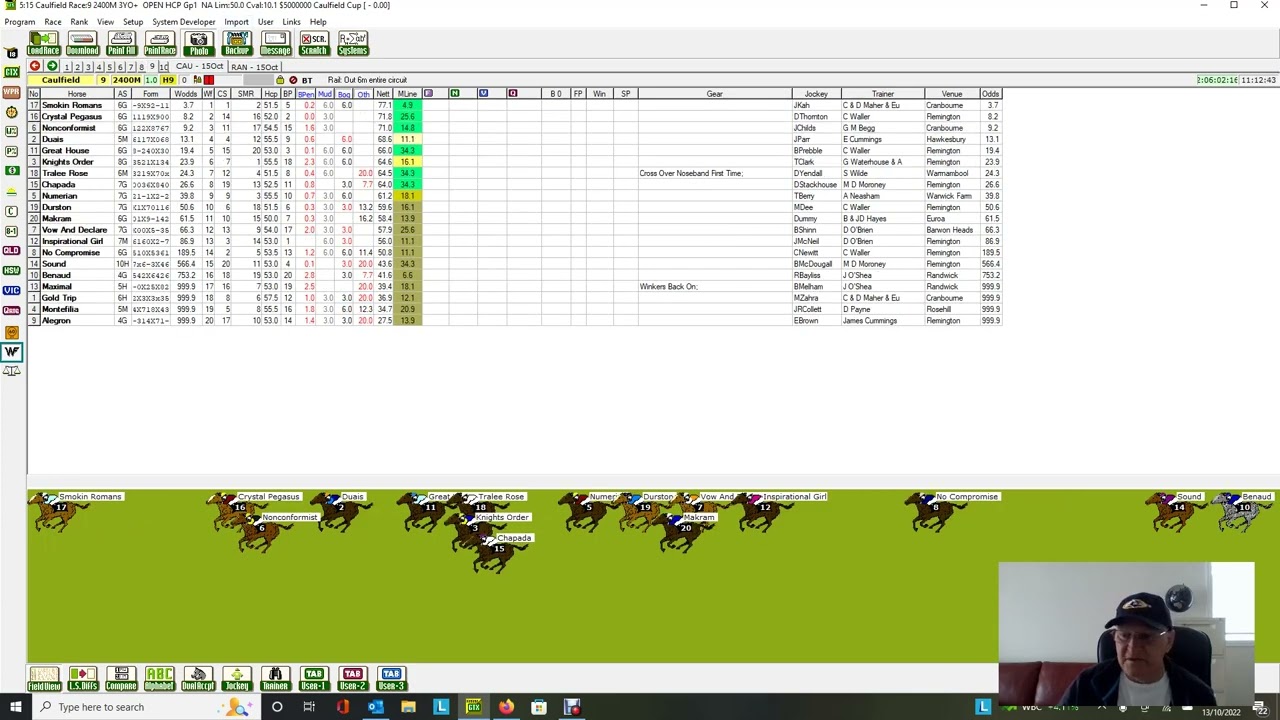Click the Gear column header

pos(714,94)
